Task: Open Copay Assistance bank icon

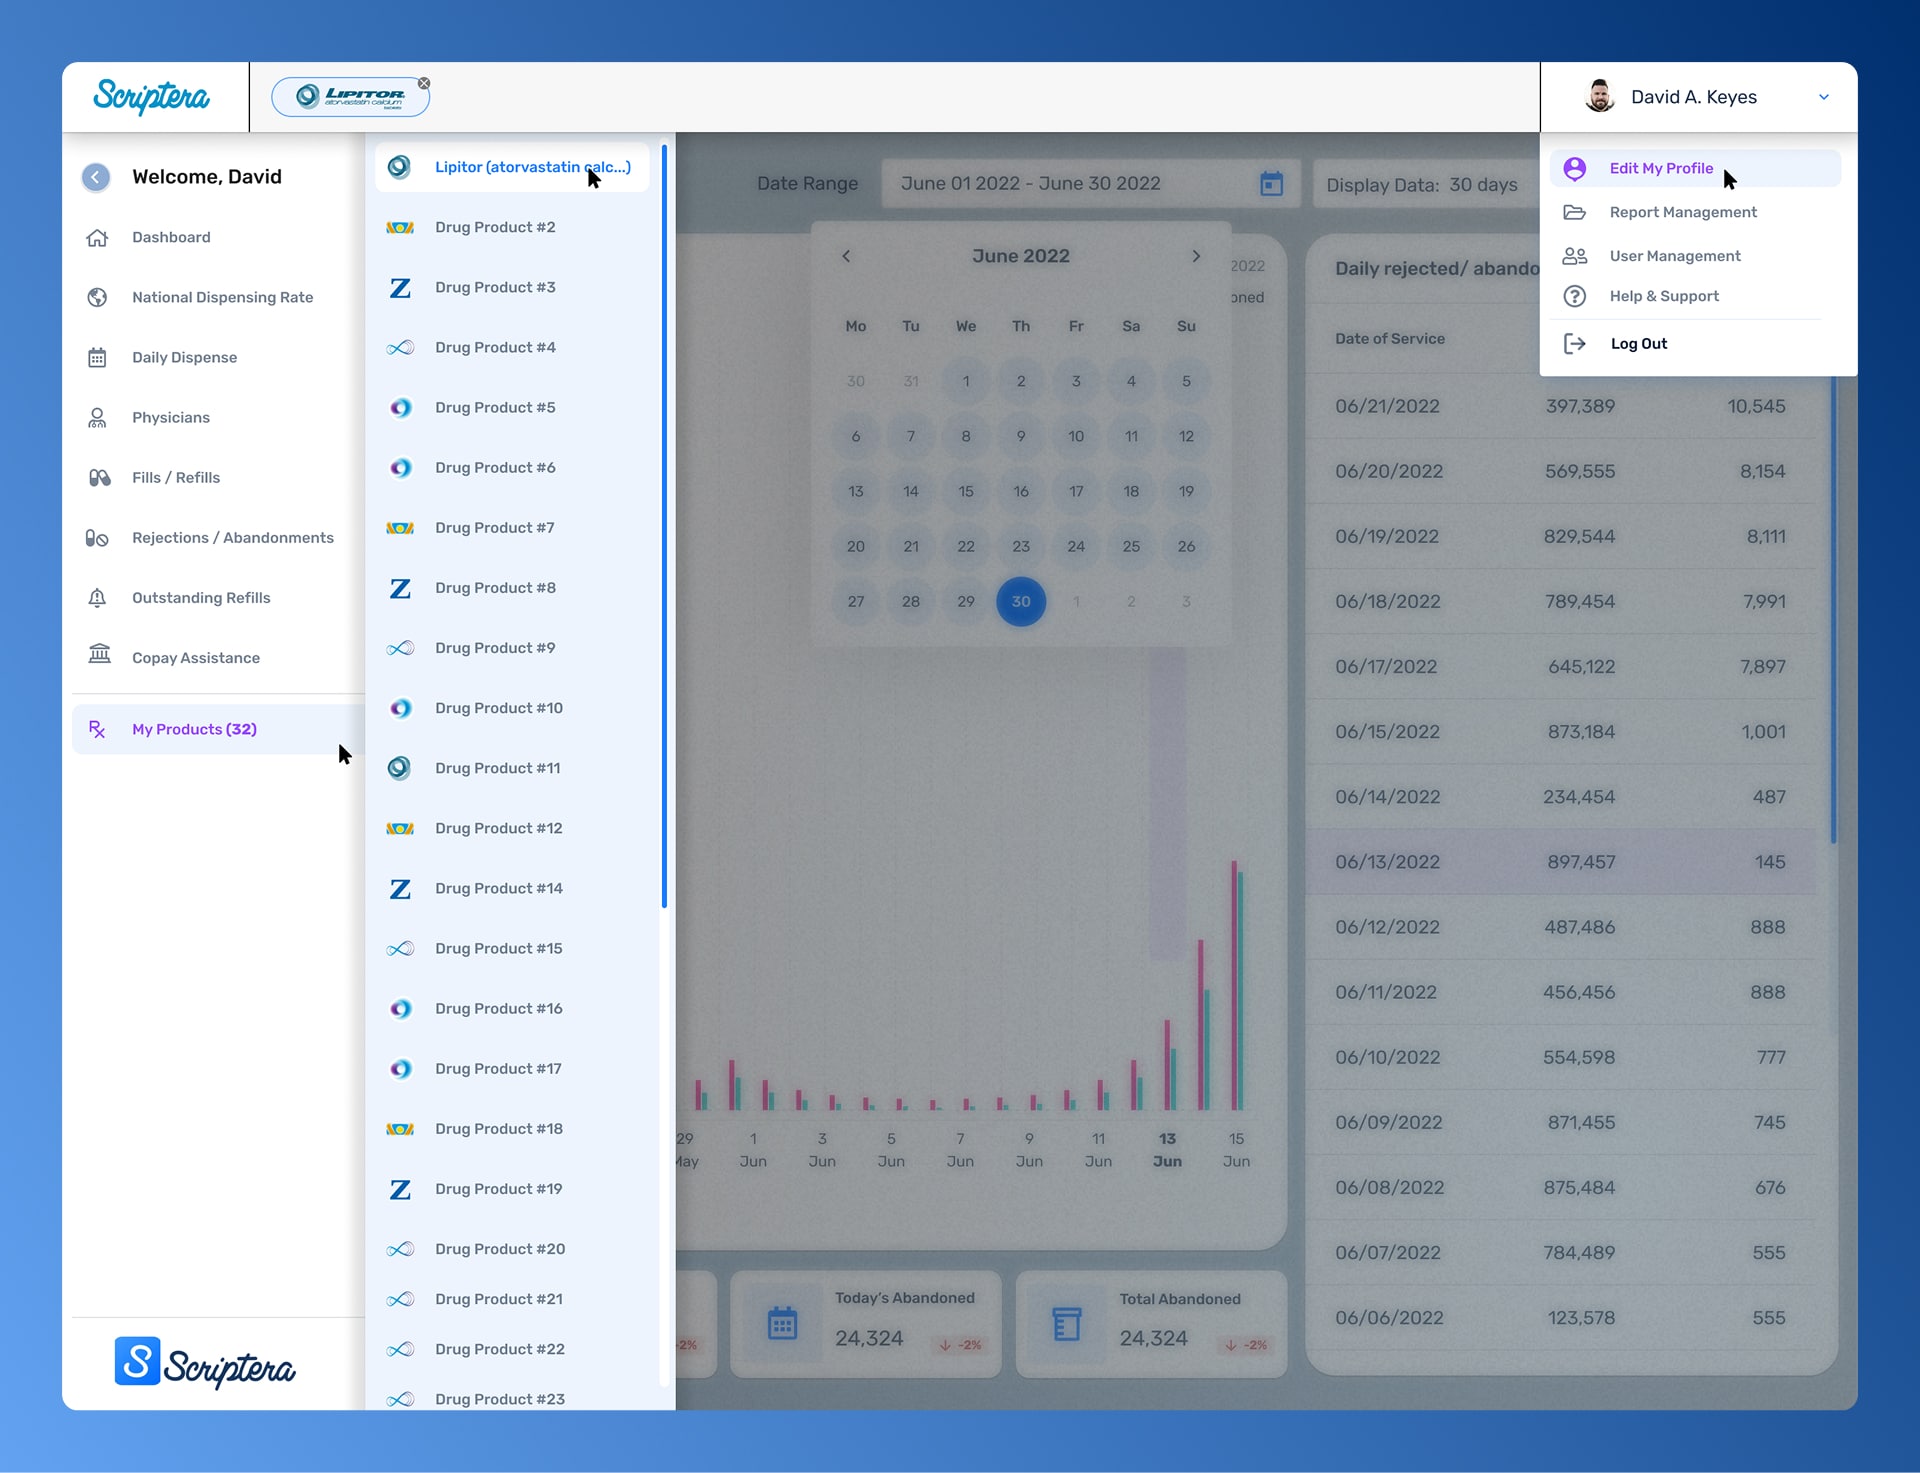Action: tap(99, 655)
